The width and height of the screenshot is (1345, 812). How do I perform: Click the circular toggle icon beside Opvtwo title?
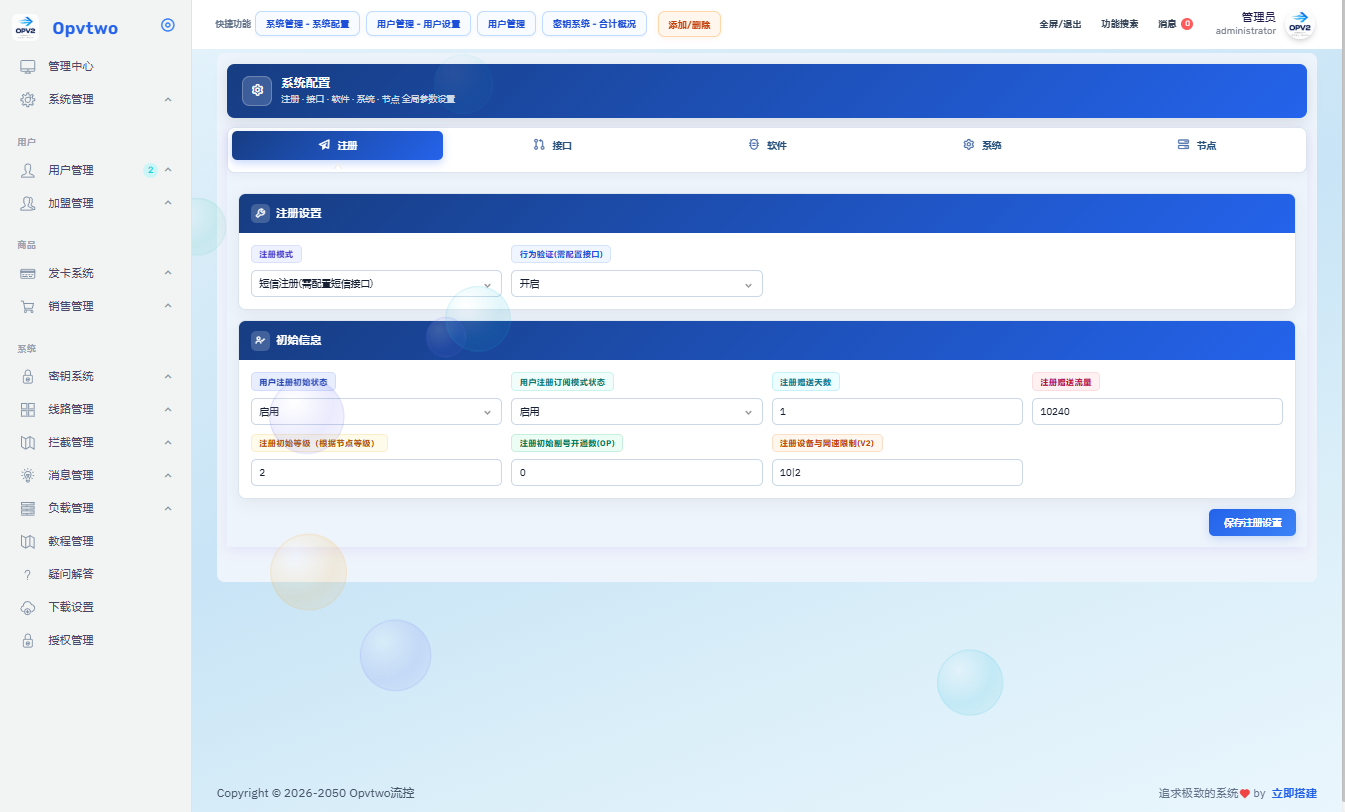[168, 26]
